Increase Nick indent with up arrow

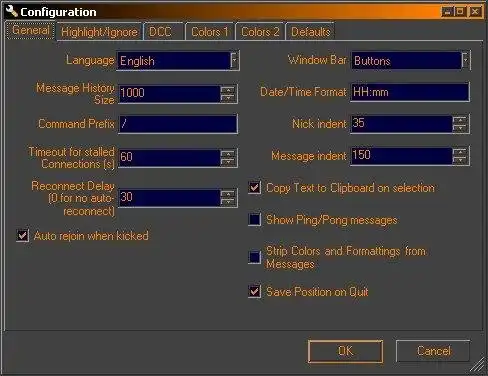(x=461, y=120)
